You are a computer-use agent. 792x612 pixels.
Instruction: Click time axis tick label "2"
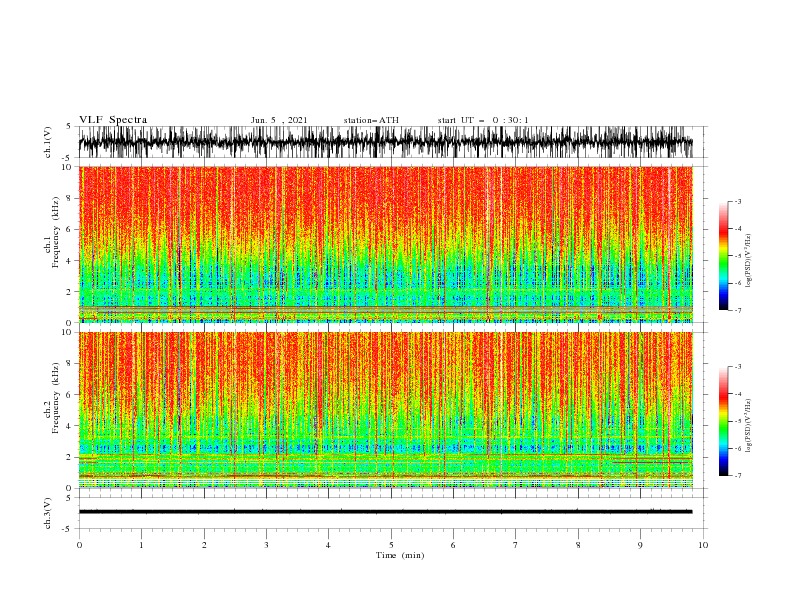[x=204, y=545]
